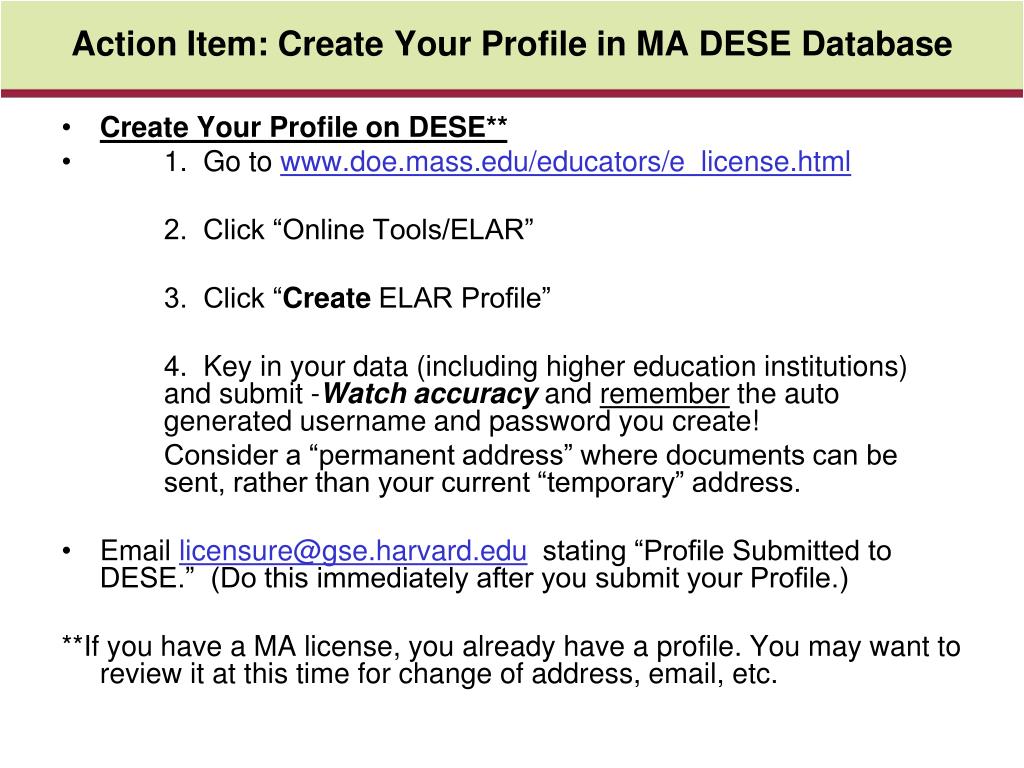
Task: Click the "Do this immediately" parenthetical line
Action: pos(474,579)
